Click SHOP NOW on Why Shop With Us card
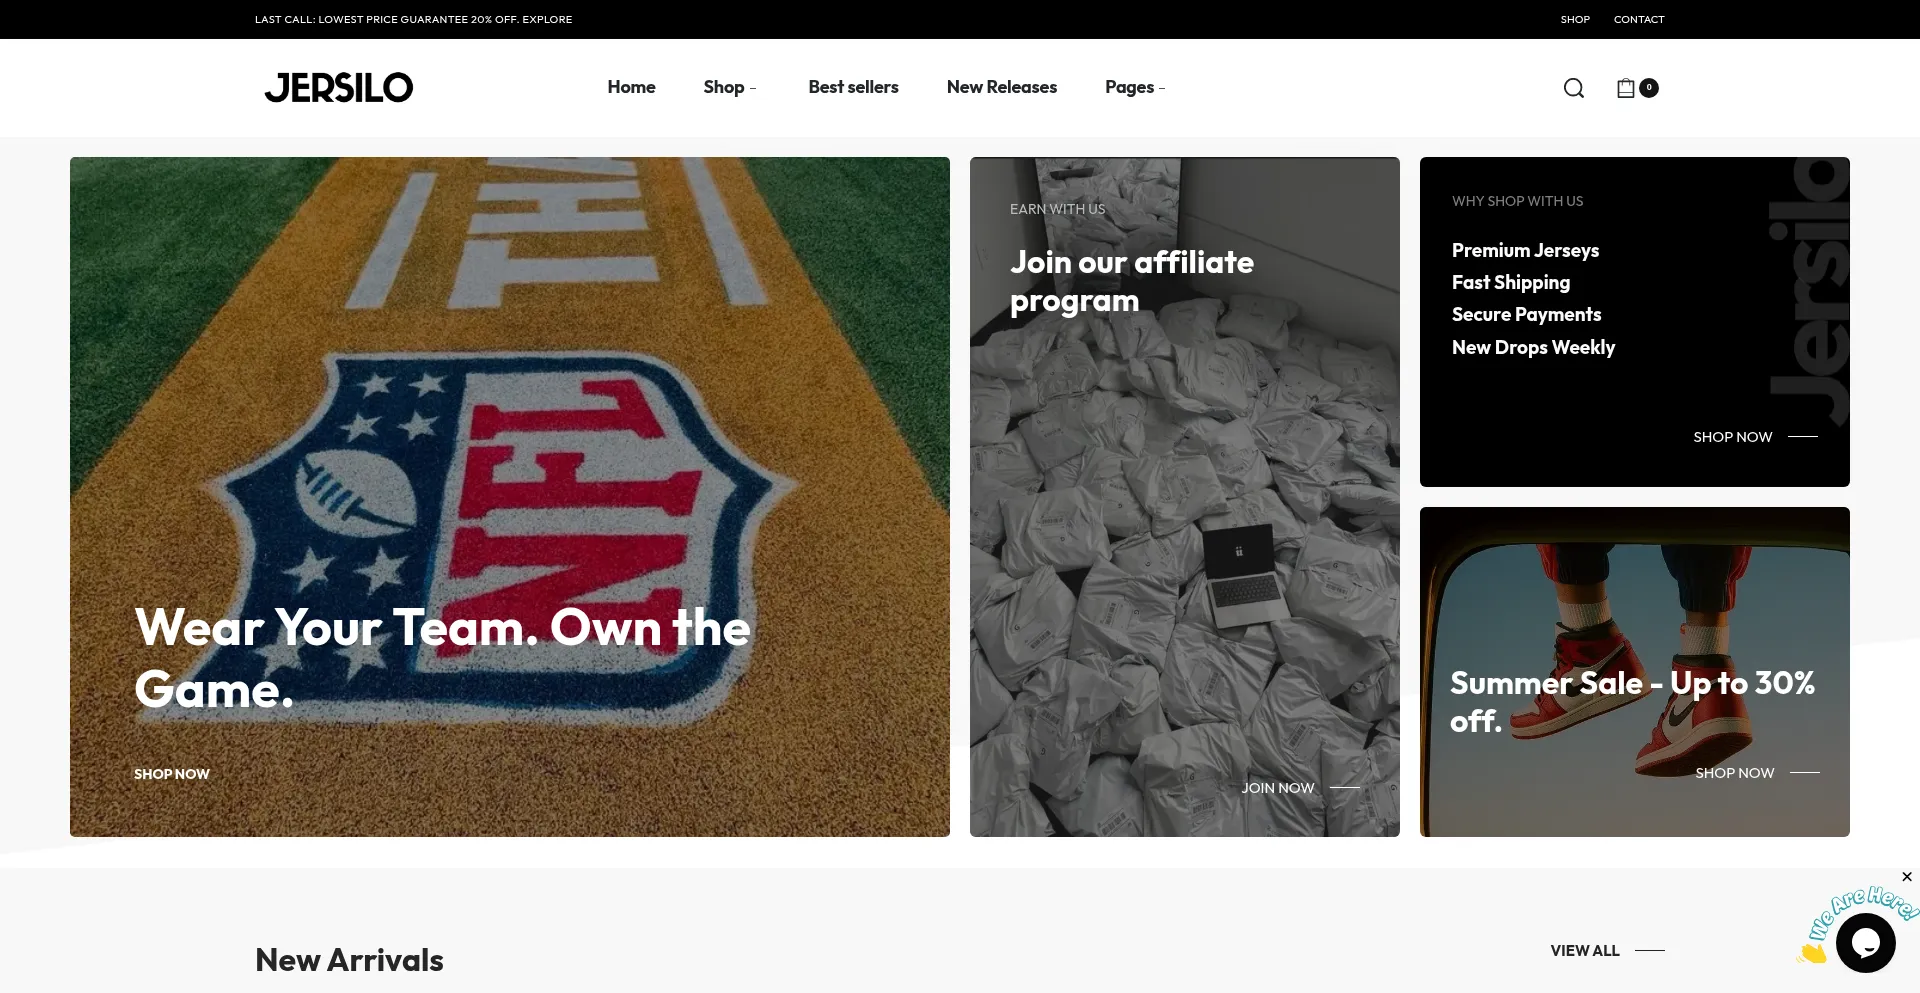 (1755, 437)
